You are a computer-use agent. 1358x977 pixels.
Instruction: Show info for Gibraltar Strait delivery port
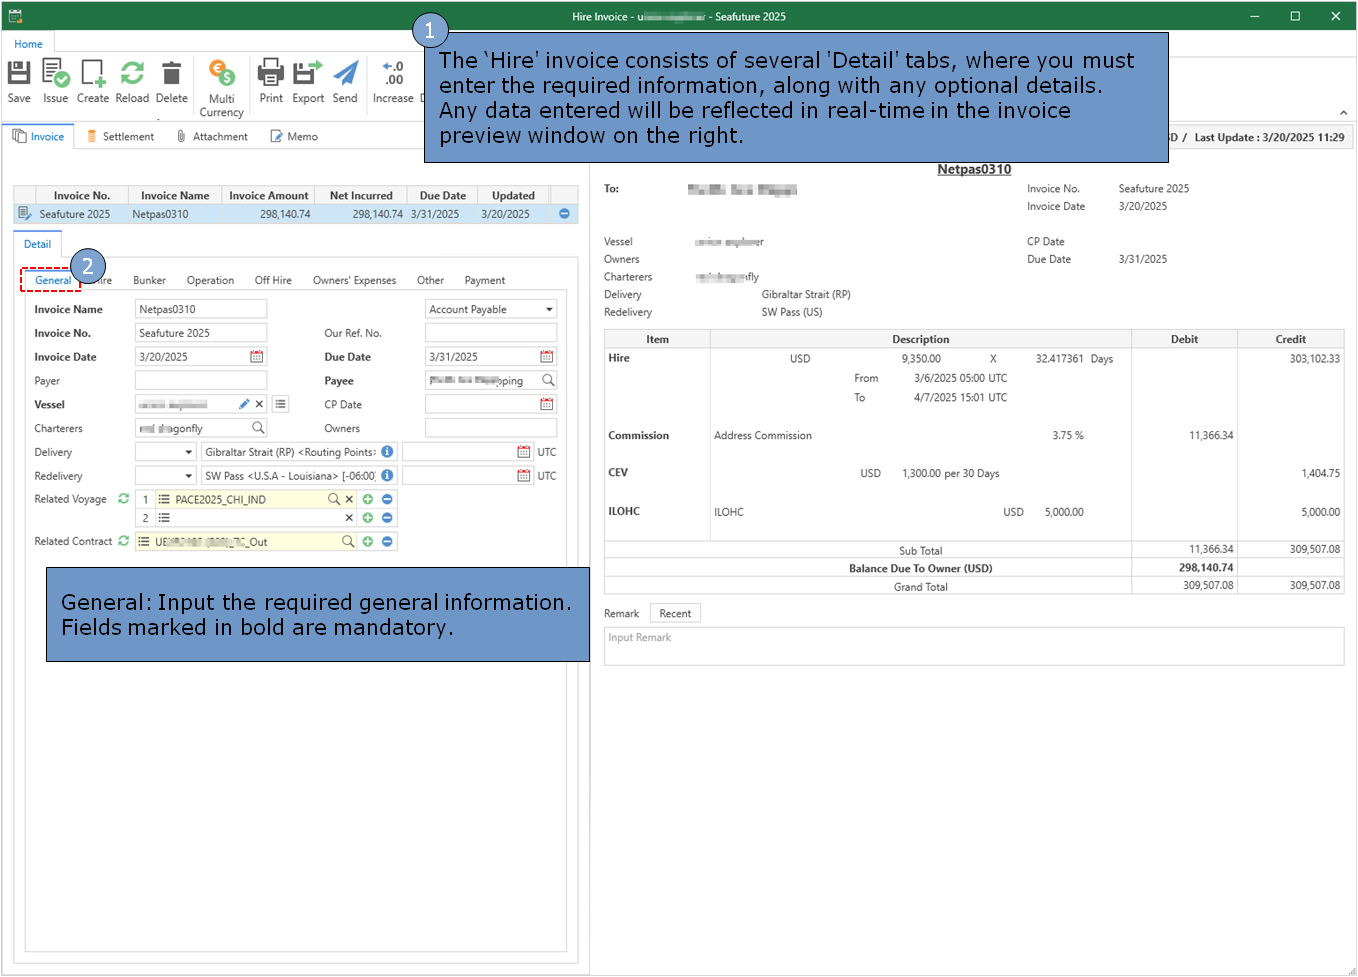pyautogui.click(x=387, y=452)
